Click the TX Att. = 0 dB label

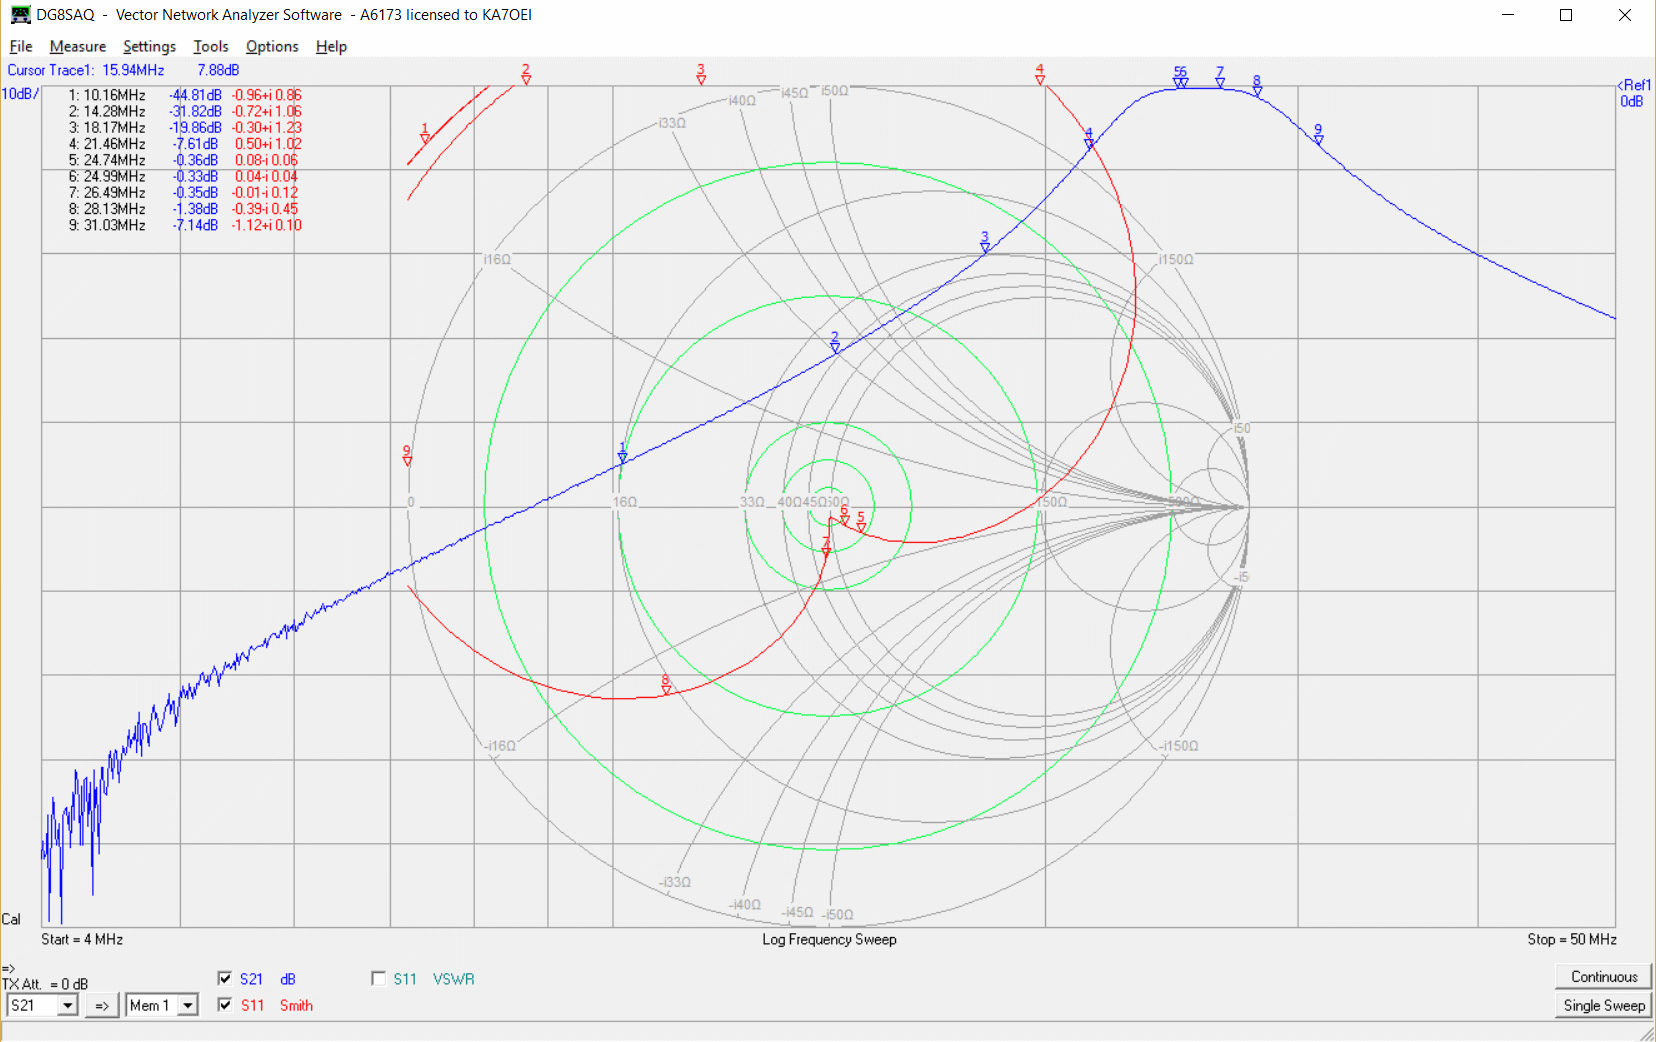[45, 984]
